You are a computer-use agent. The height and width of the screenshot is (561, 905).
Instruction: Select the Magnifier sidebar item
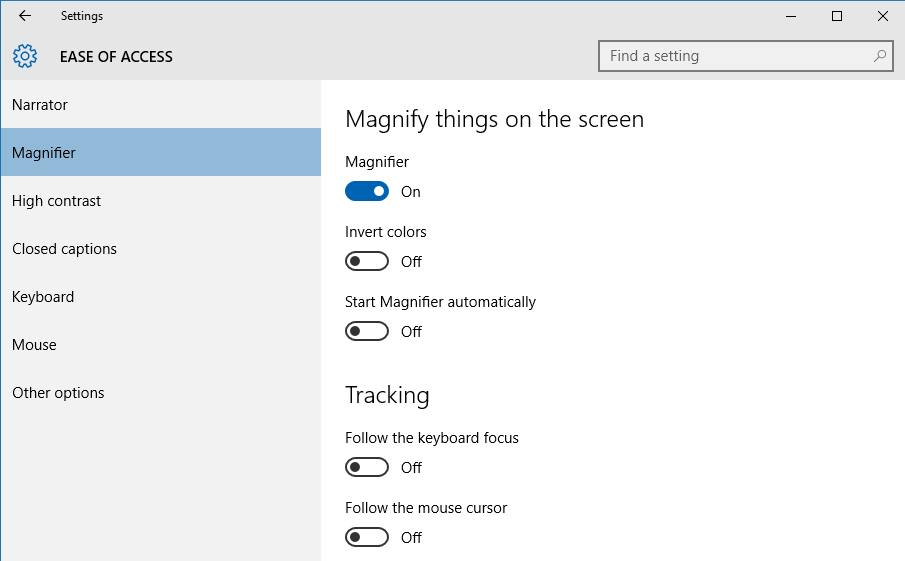click(161, 152)
